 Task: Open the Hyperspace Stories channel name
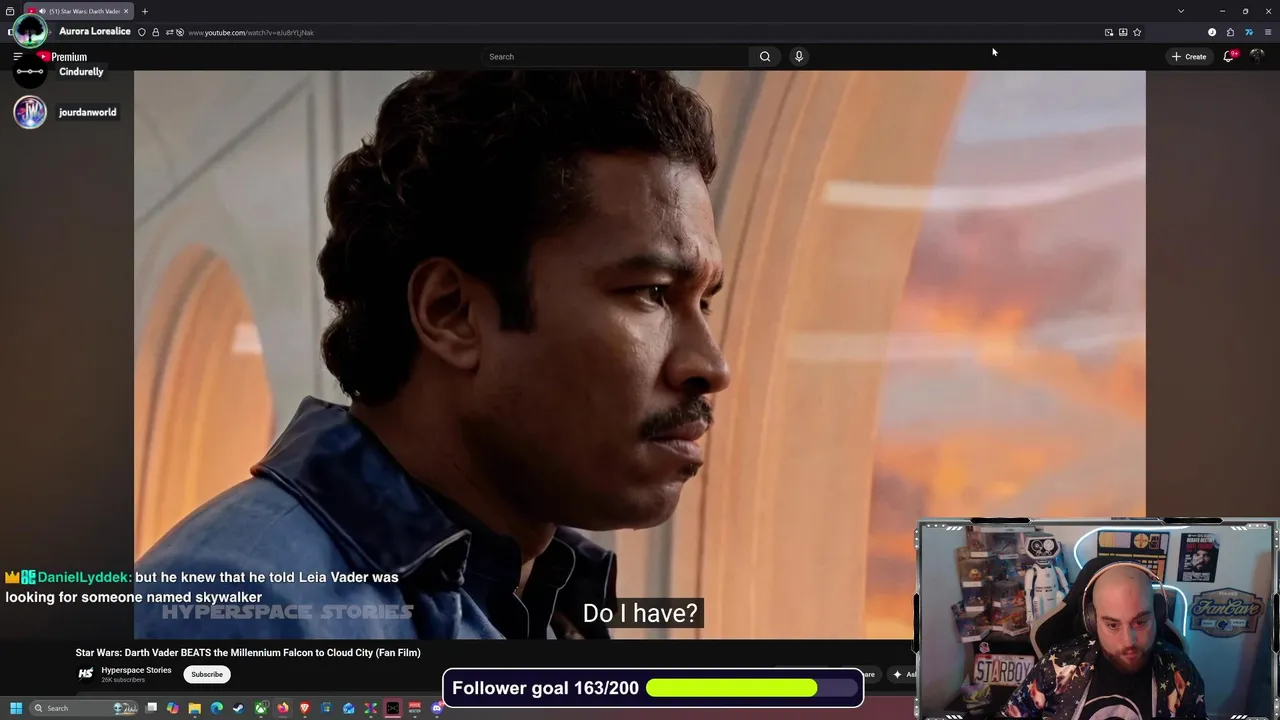pyautogui.click(x=136, y=670)
